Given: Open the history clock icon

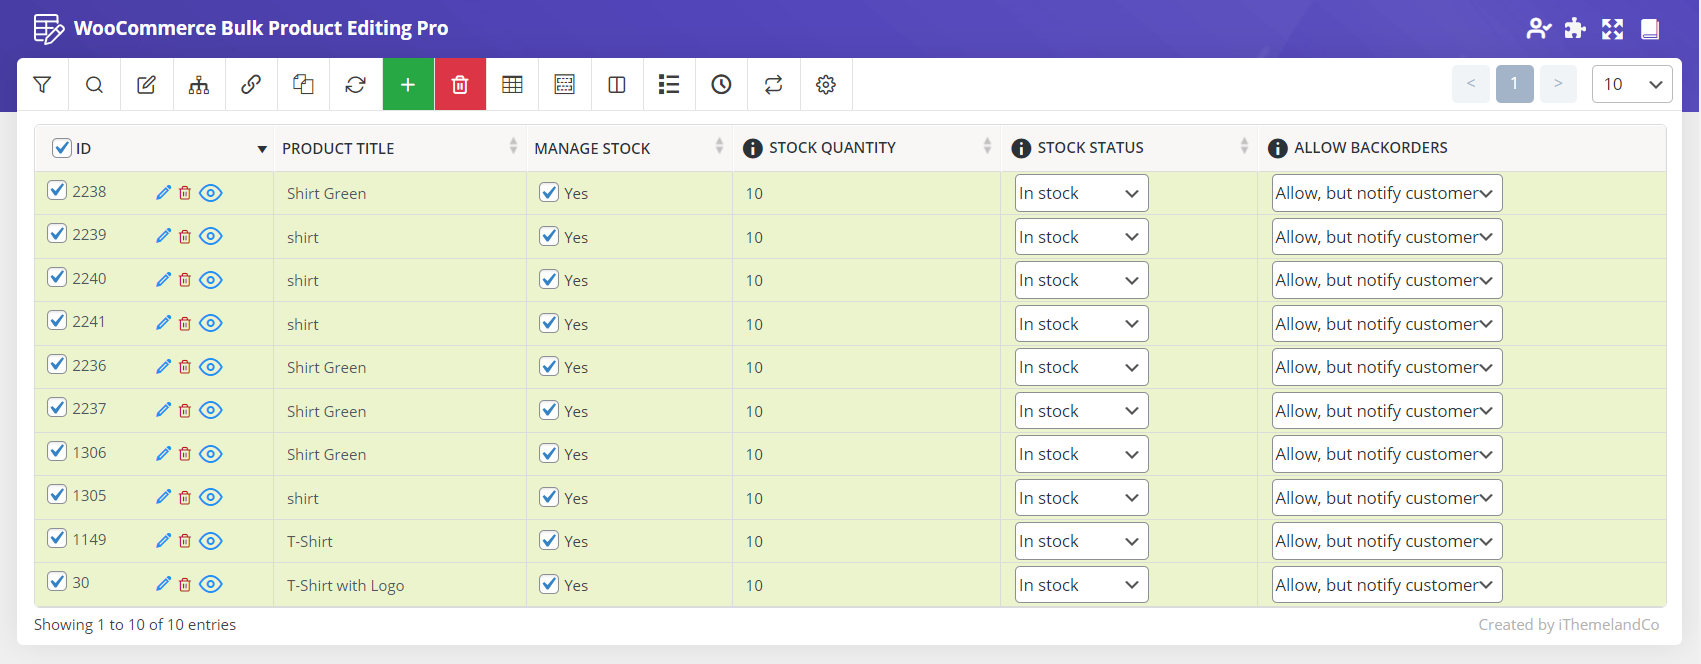Looking at the screenshot, I should (721, 85).
